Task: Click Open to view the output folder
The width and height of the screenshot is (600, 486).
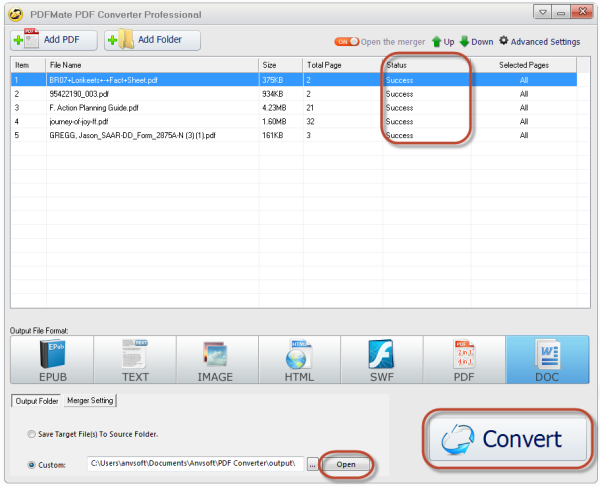Action: coord(346,464)
